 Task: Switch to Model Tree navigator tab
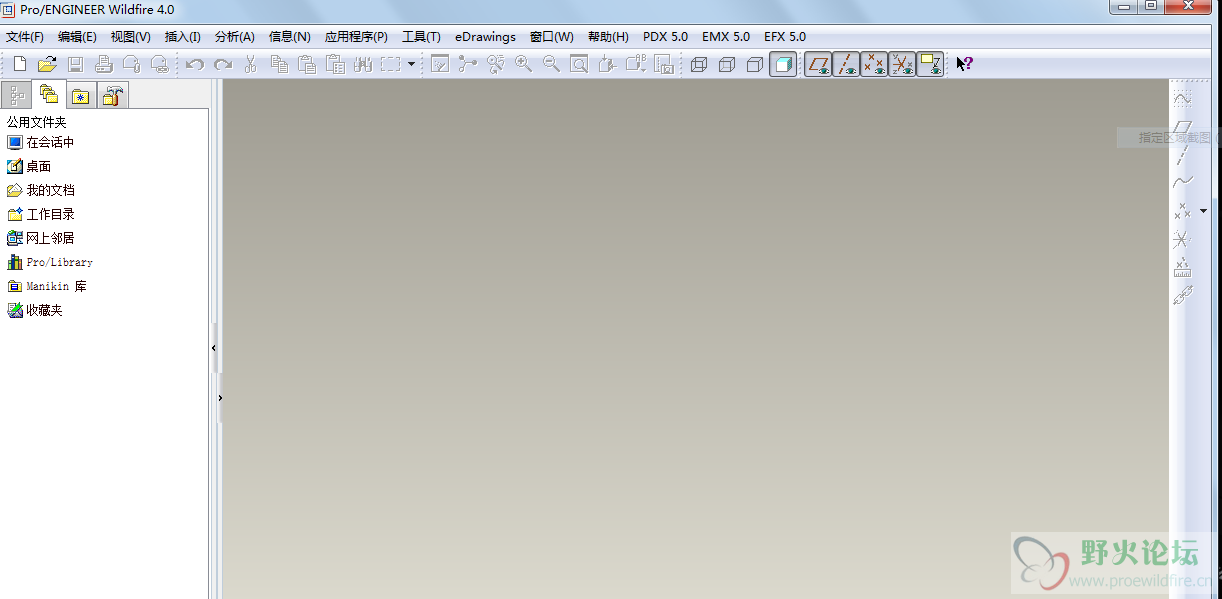coord(16,95)
